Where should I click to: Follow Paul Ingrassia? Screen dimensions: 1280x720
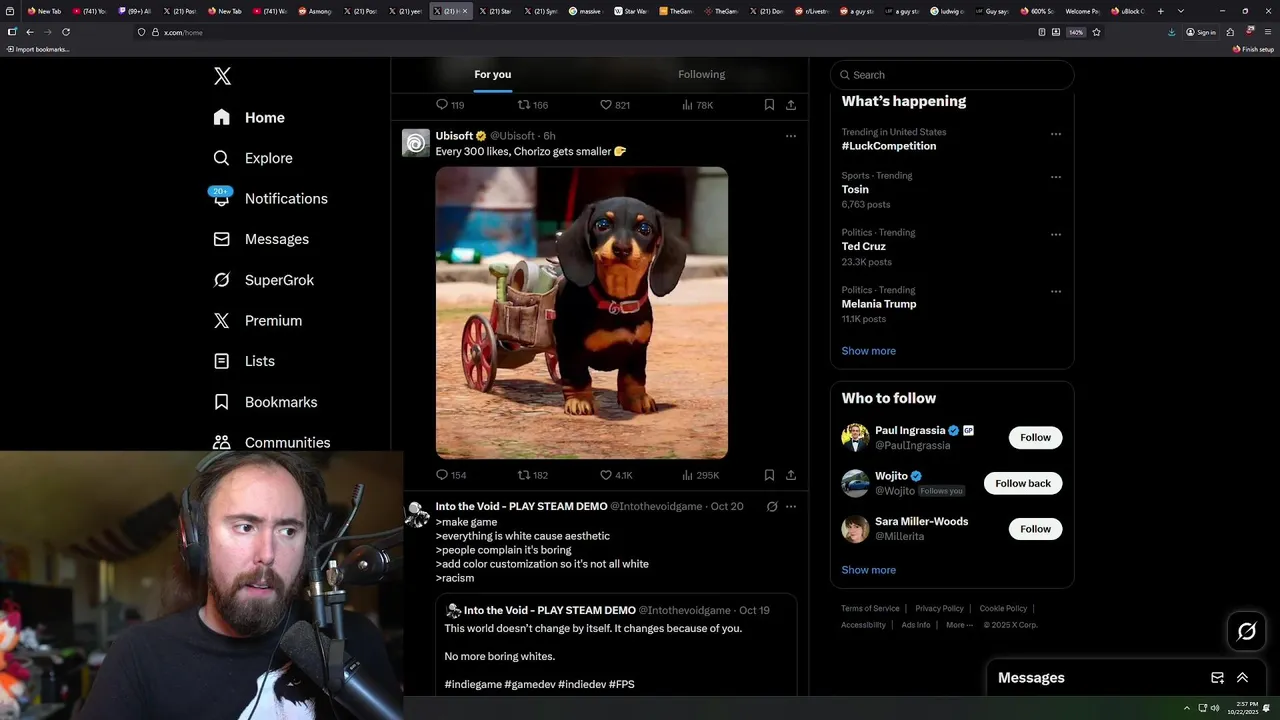1035,437
